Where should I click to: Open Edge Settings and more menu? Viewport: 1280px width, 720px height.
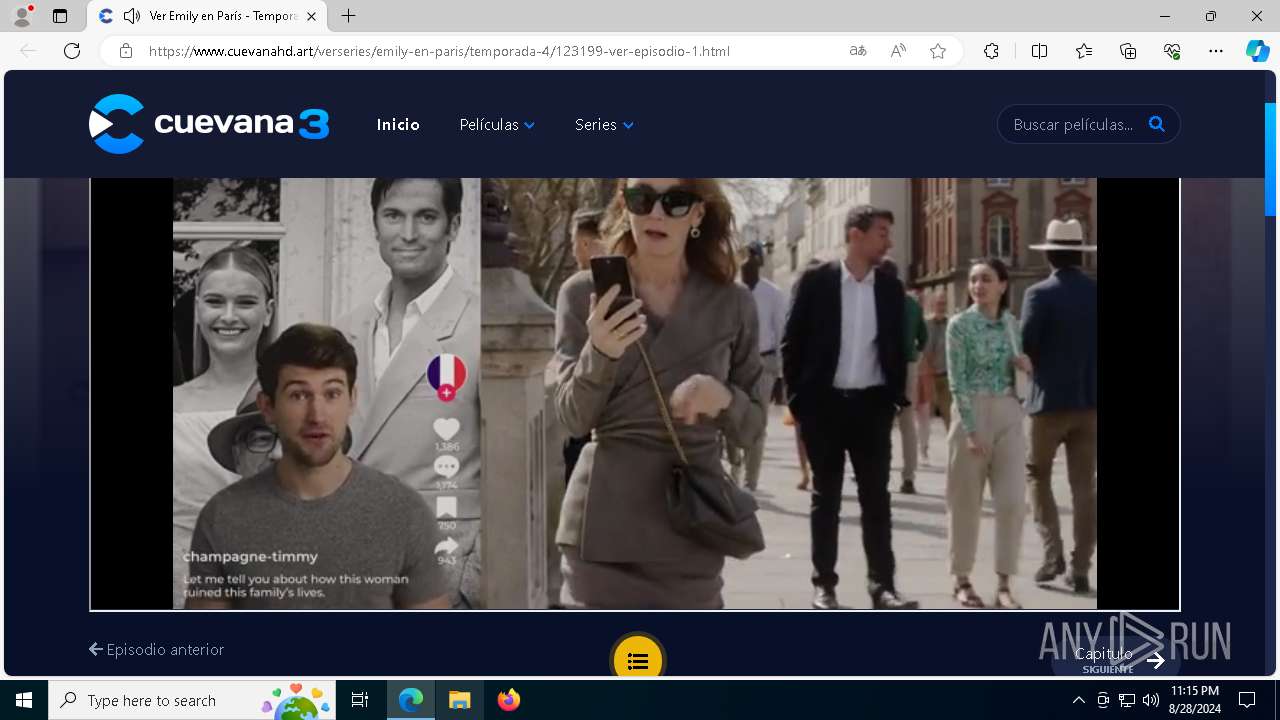tap(1216, 51)
